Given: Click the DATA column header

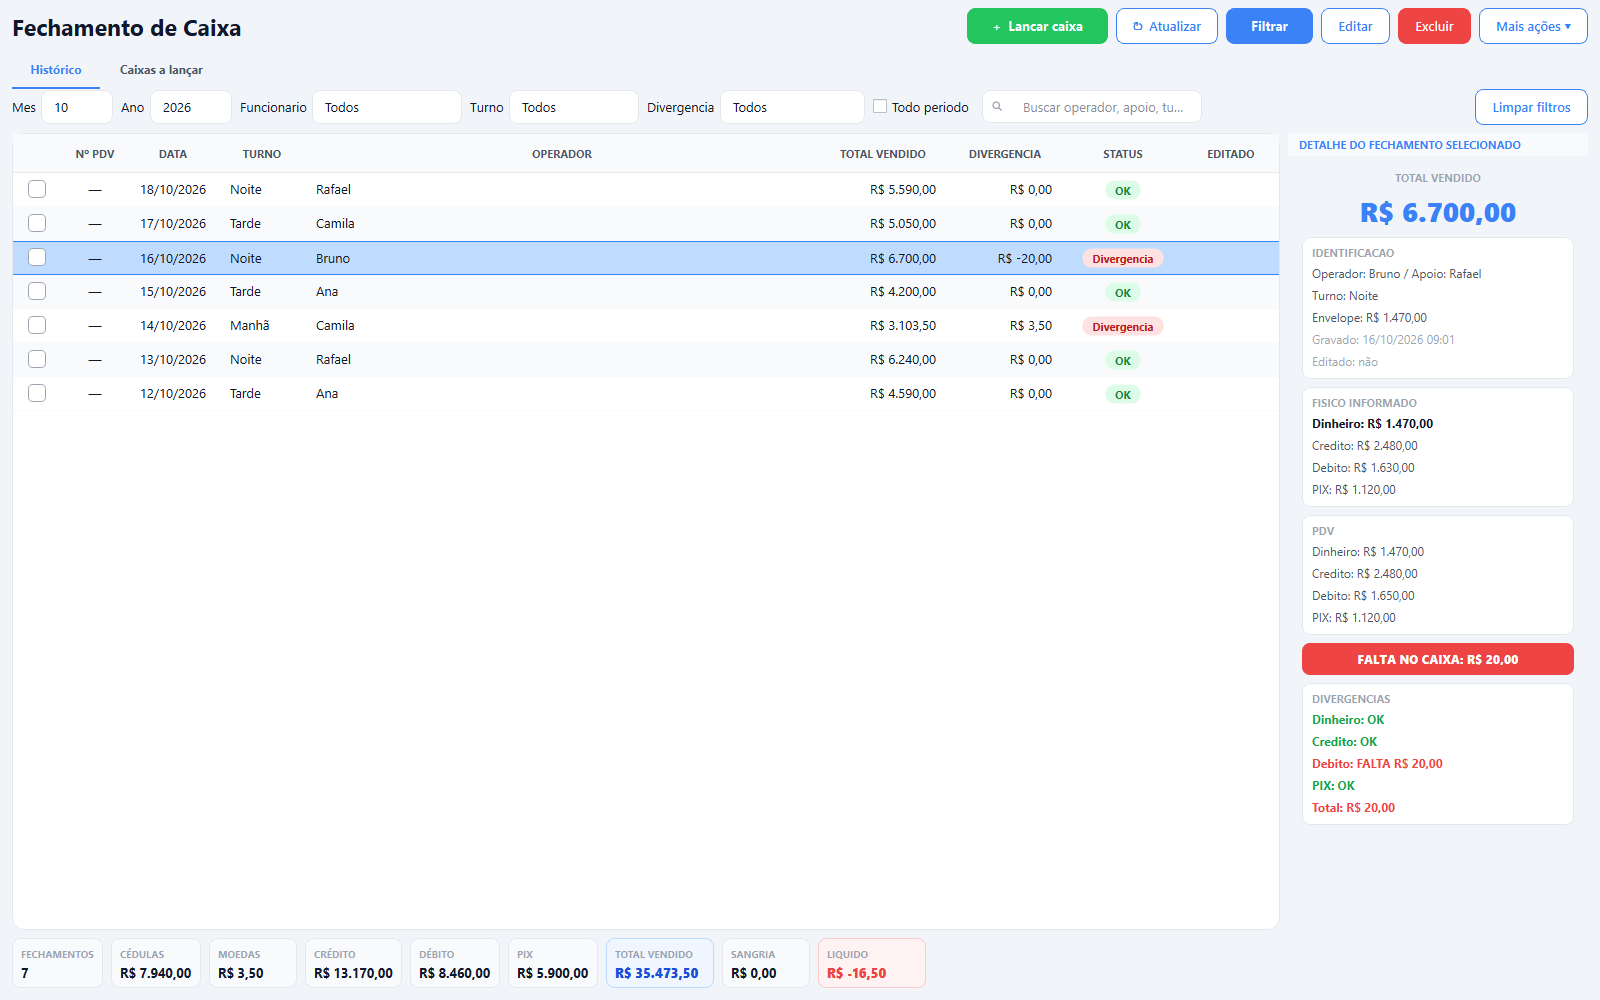Looking at the screenshot, I should [173, 154].
